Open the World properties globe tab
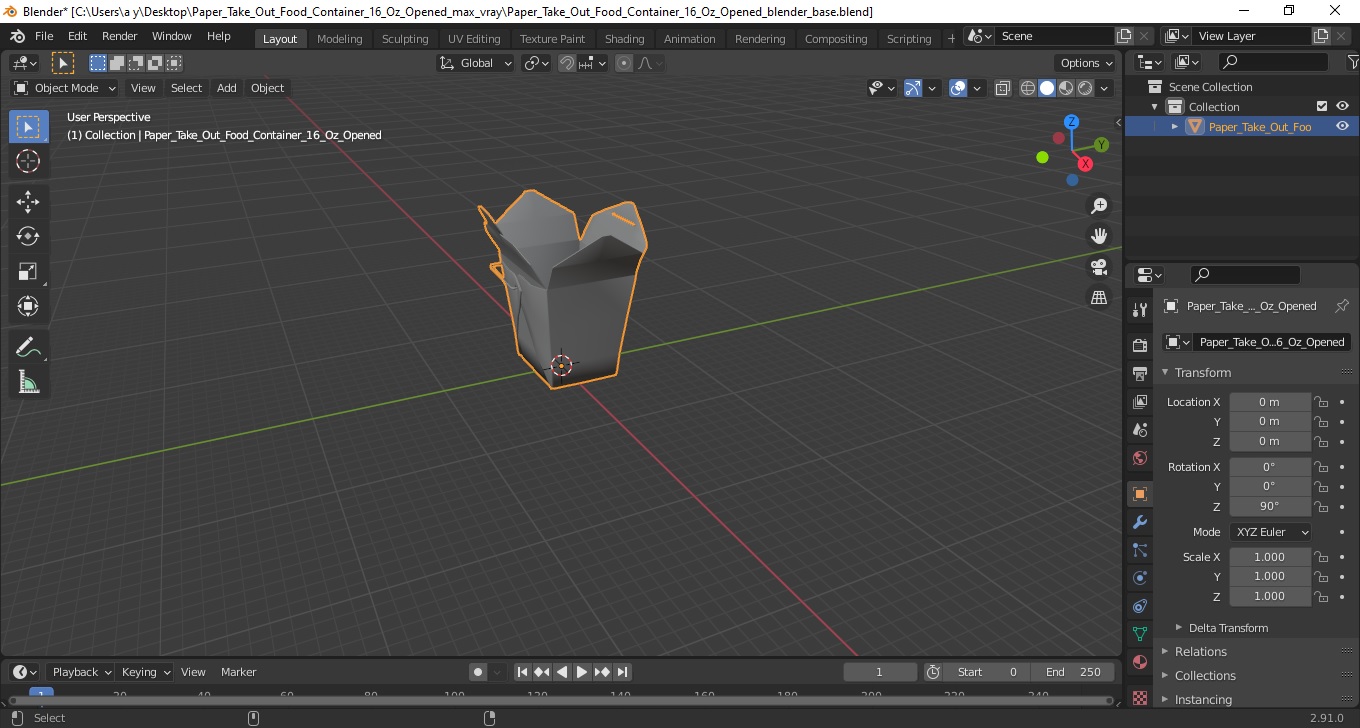This screenshot has height=728, width=1360. click(x=1139, y=458)
